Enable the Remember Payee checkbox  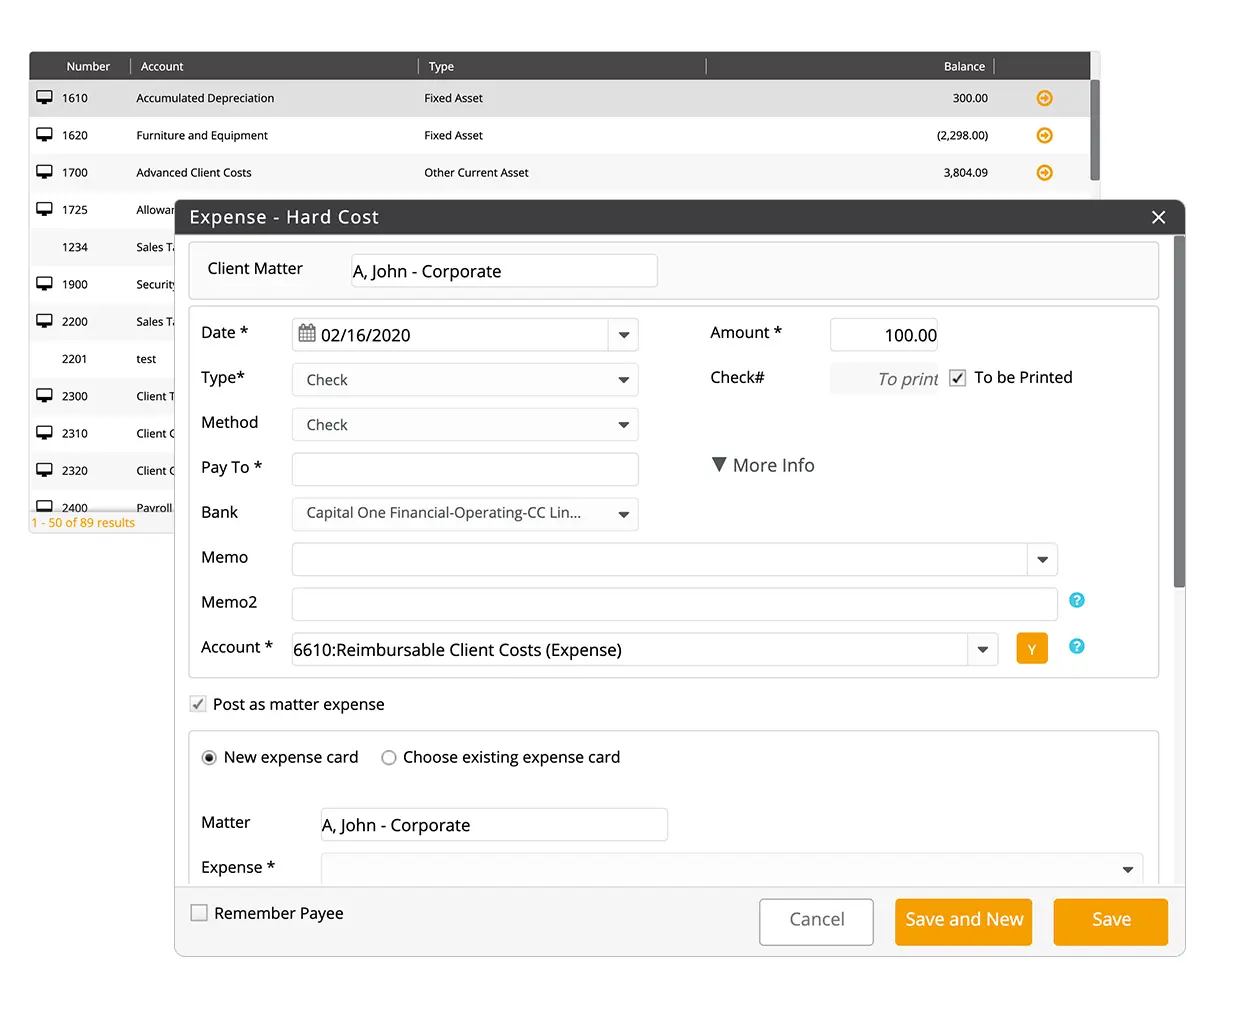pyautogui.click(x=199, y=913)
